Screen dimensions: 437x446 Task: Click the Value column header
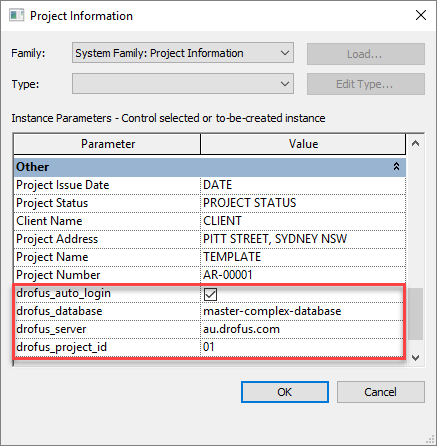pyautogui.click(x=303, y=144)
